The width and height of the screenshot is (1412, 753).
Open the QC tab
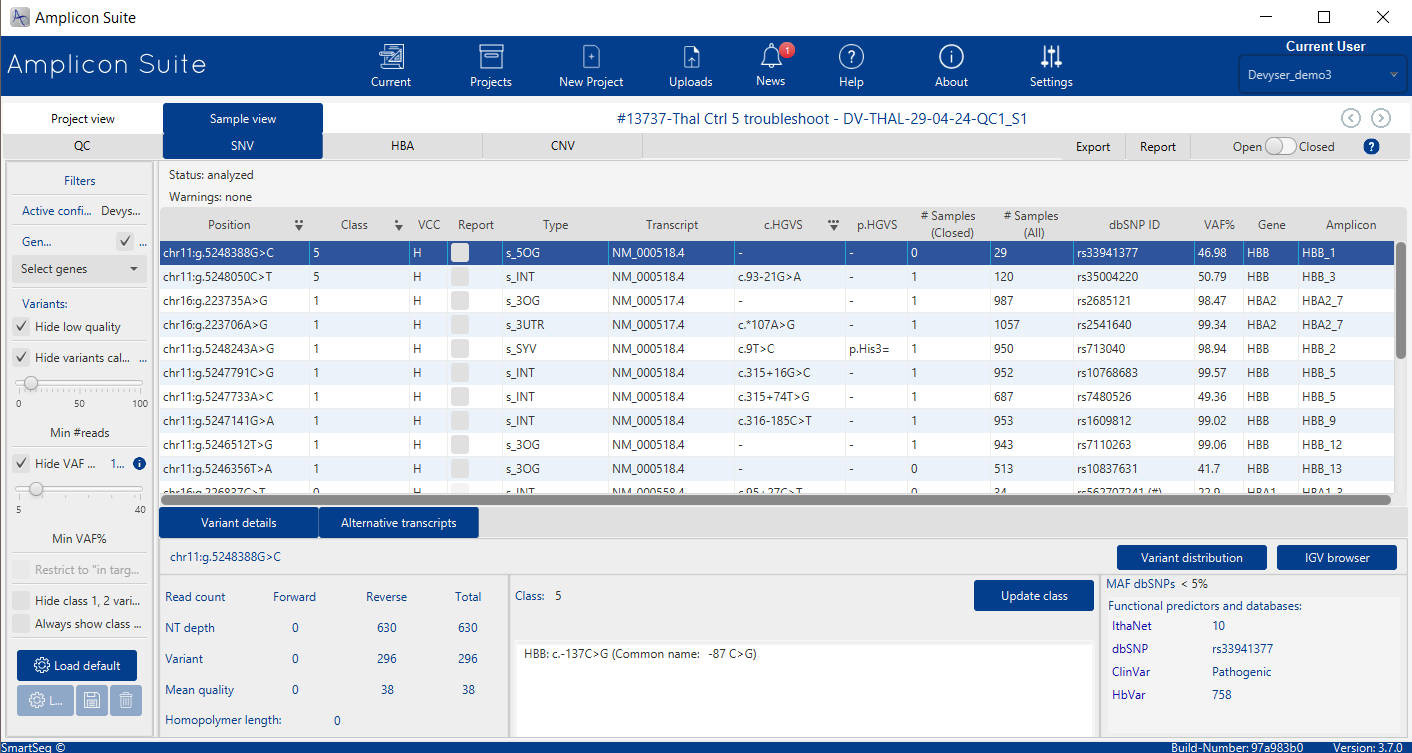point(82,146)
